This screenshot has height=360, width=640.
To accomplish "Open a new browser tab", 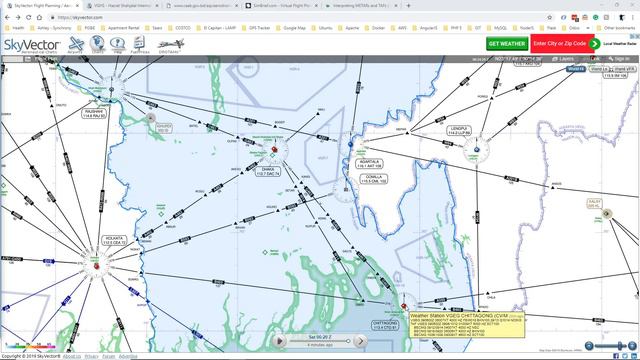I will 408,6.
